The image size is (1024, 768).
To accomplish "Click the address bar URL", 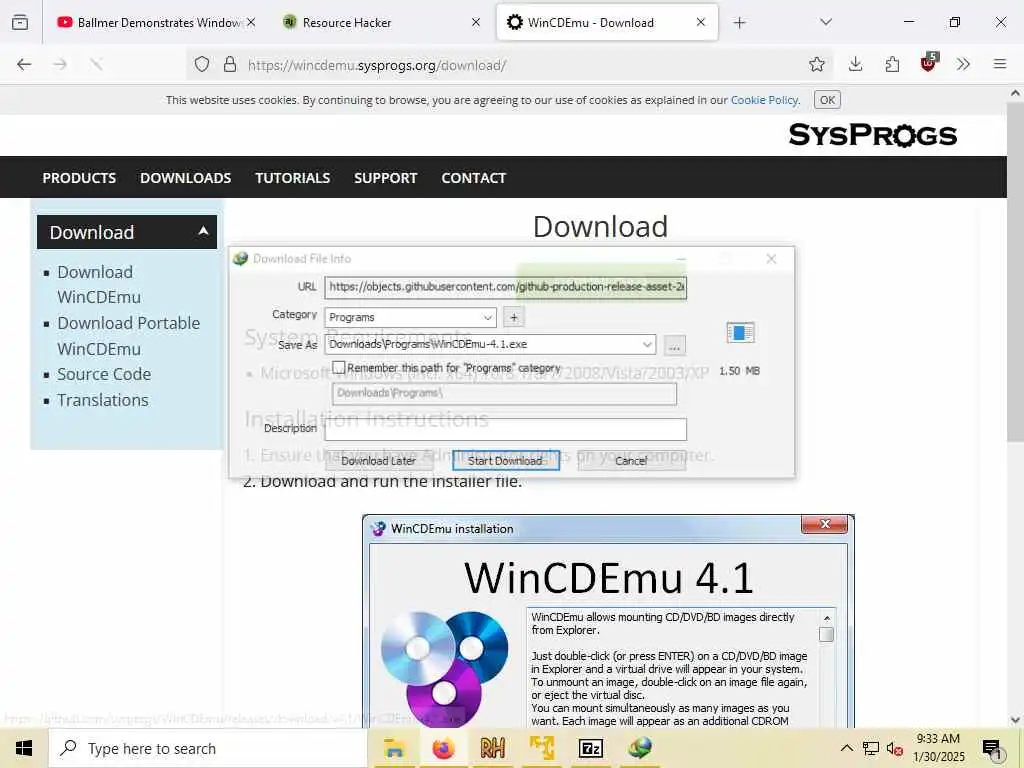I will point(377,65).
